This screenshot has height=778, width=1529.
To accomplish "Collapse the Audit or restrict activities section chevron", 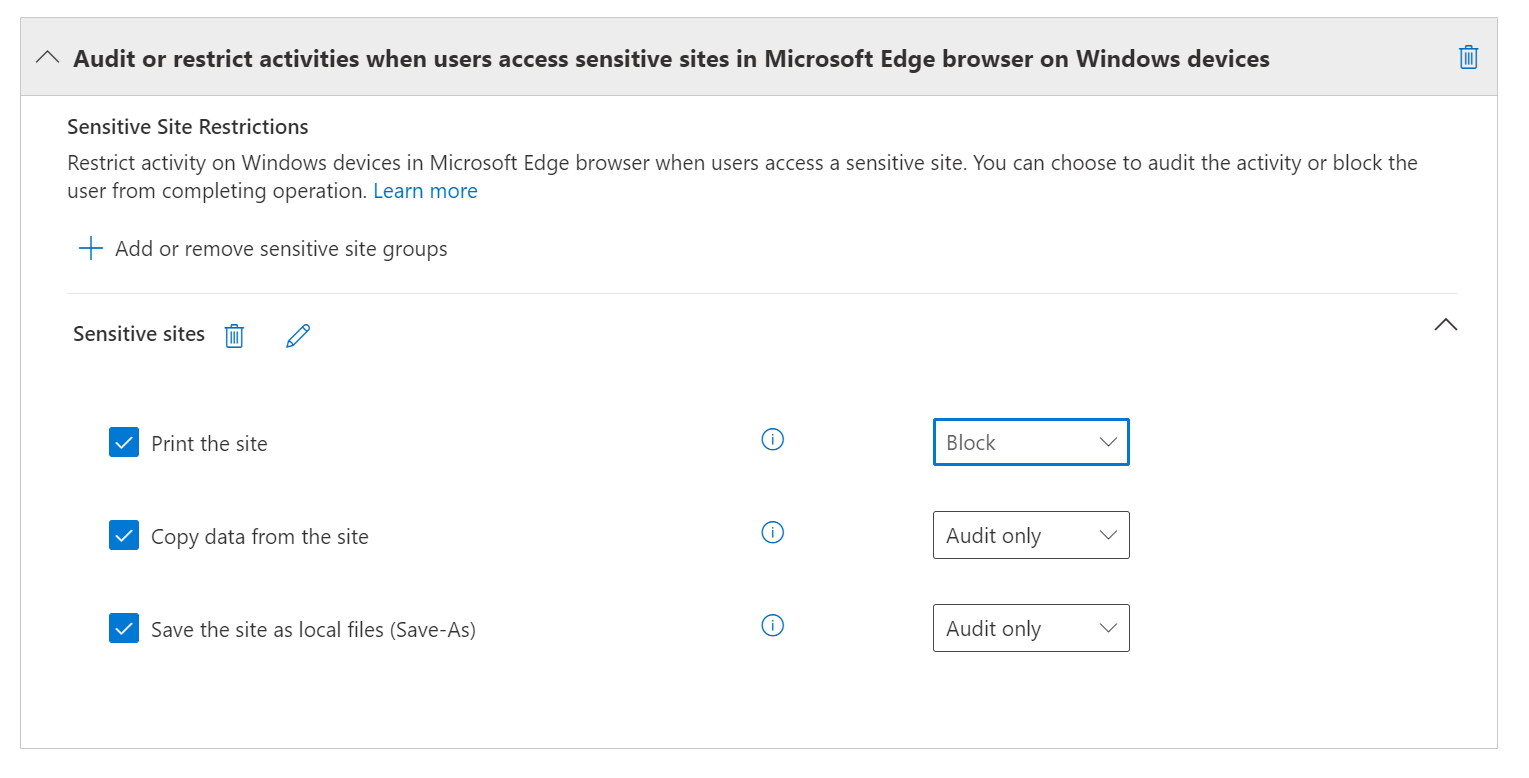I will click(47, 58).
